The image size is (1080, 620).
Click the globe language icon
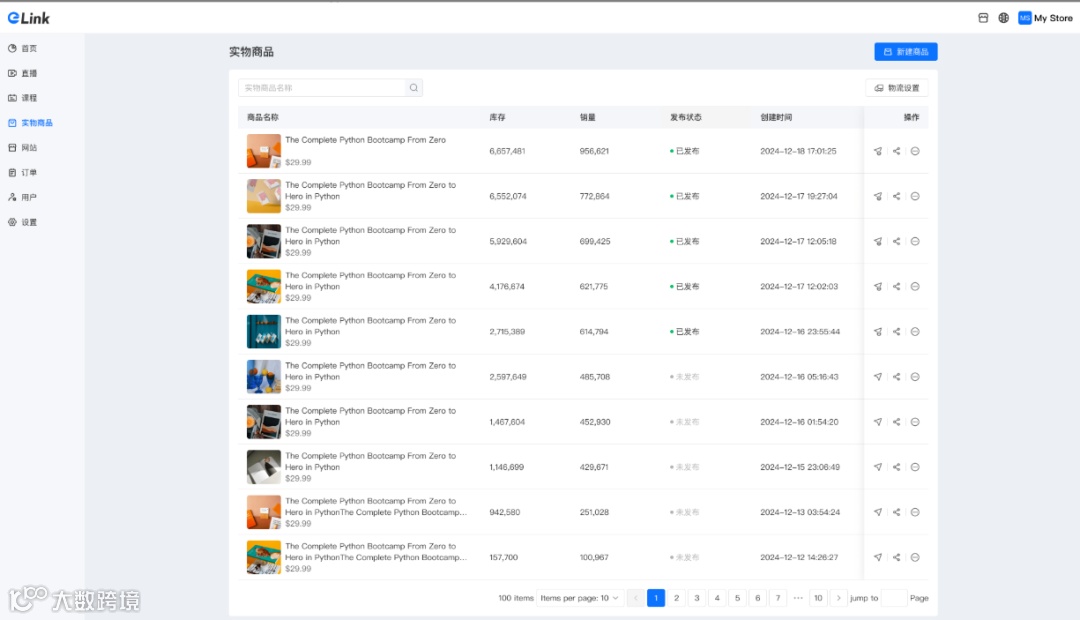click(x=1004, y=18)
